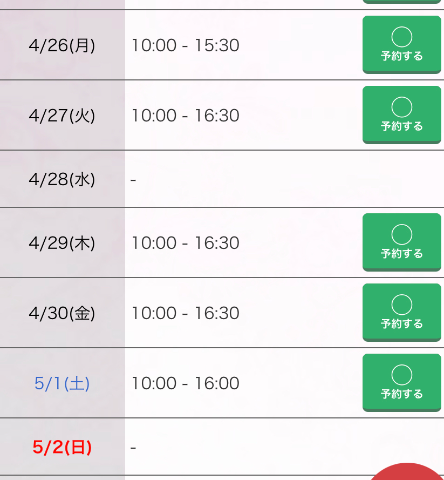The width and height of the screenshot is (444, 480).
Task: Click 予約する for 4/27(火)
Action: point(402,115)
